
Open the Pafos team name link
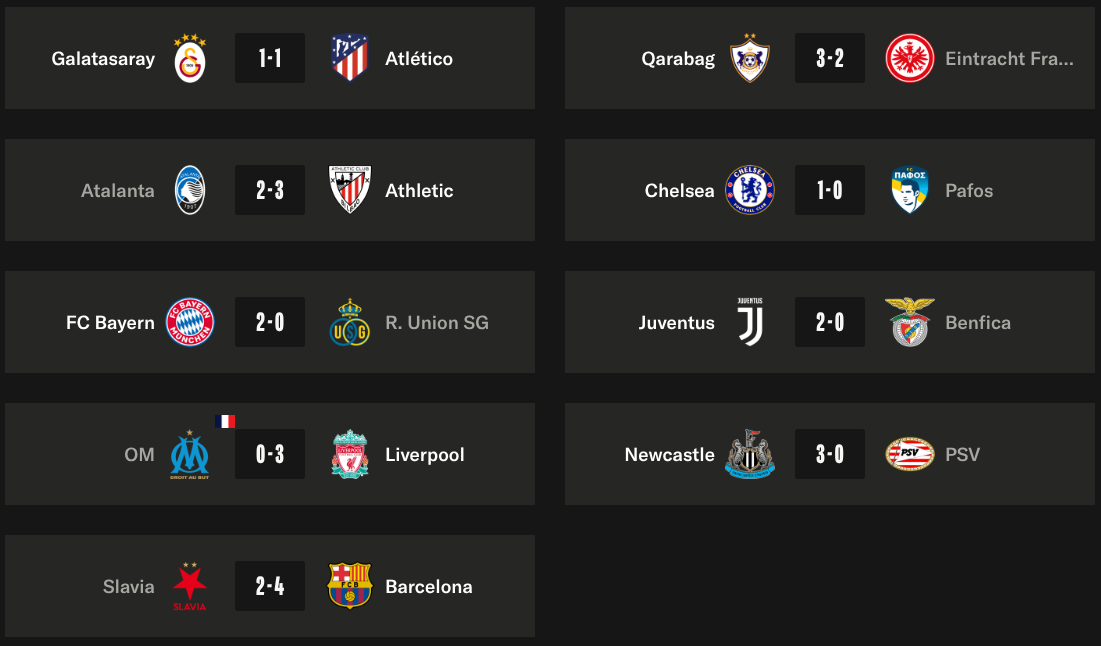969,190
